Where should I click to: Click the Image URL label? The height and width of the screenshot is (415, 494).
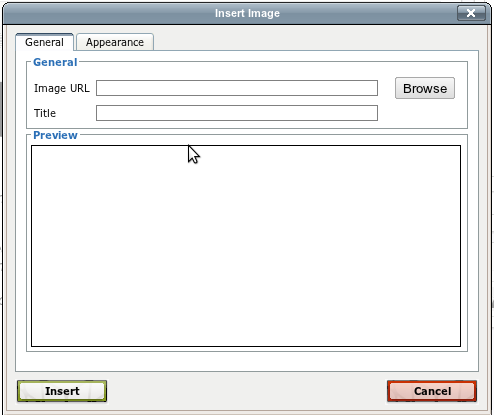click(62, 88)
